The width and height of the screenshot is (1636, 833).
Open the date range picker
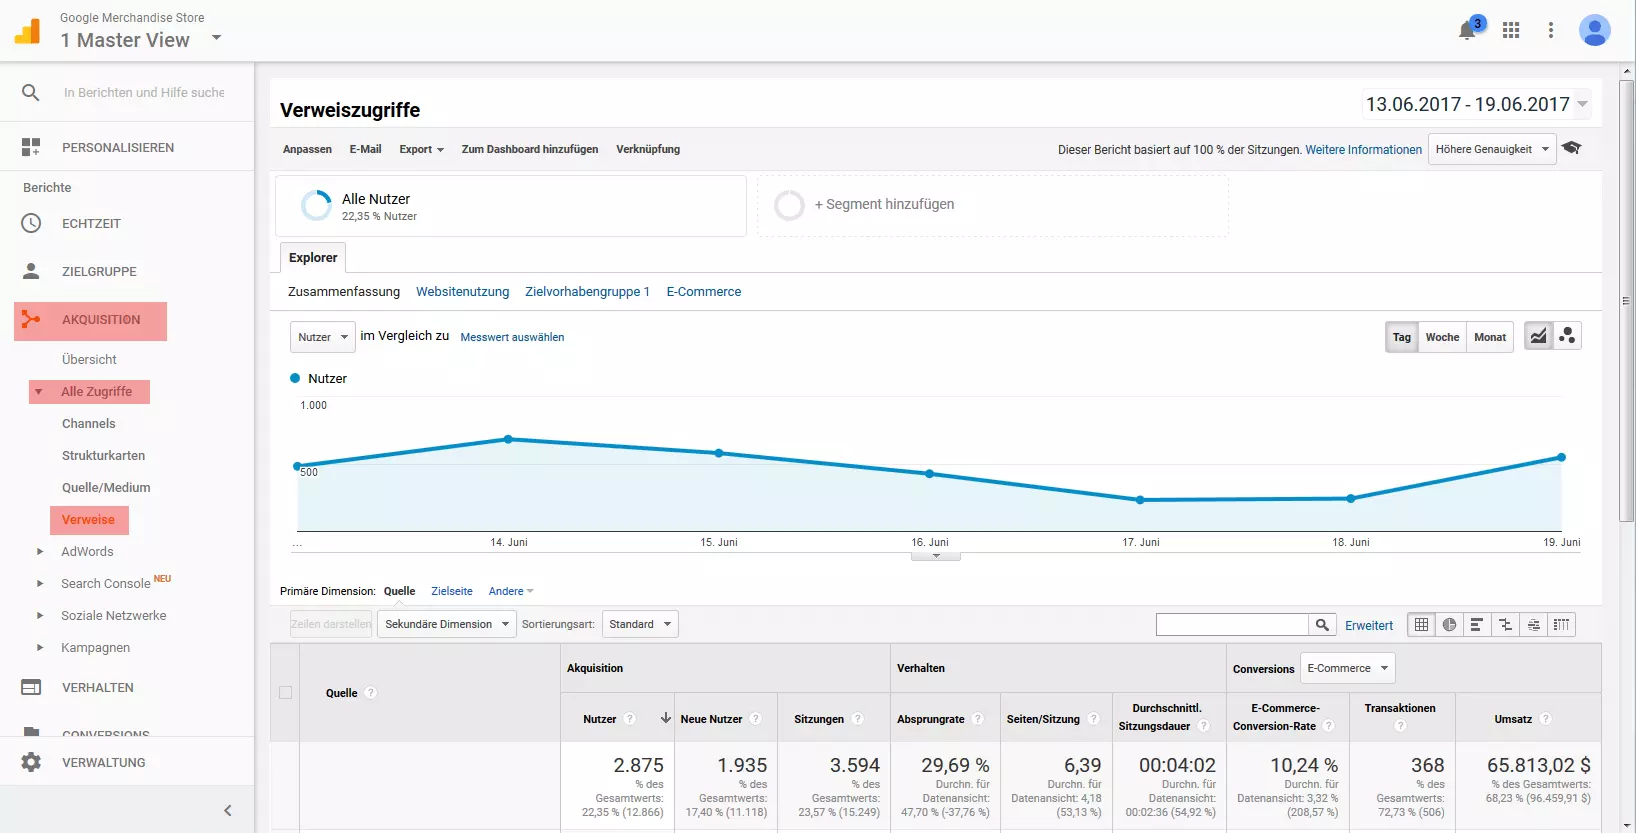coord(1476,104)
